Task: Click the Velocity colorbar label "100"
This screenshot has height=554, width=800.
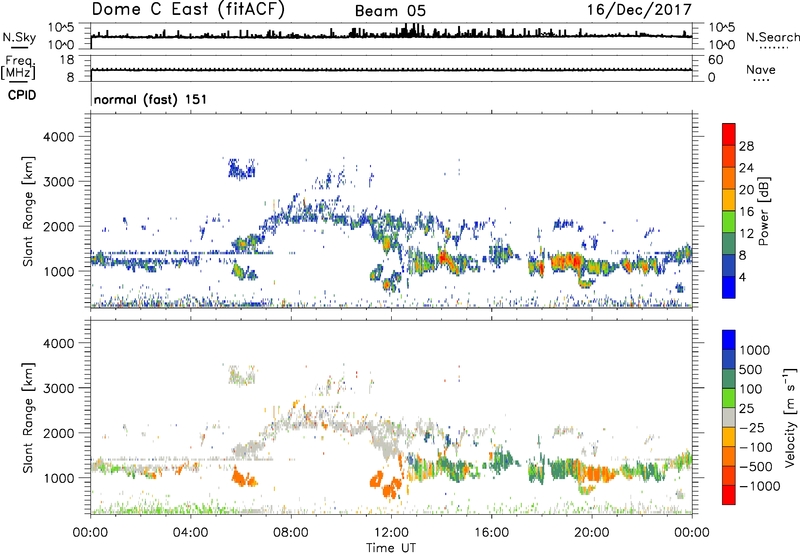Action: pyautogui.click(x=750, y=389)
